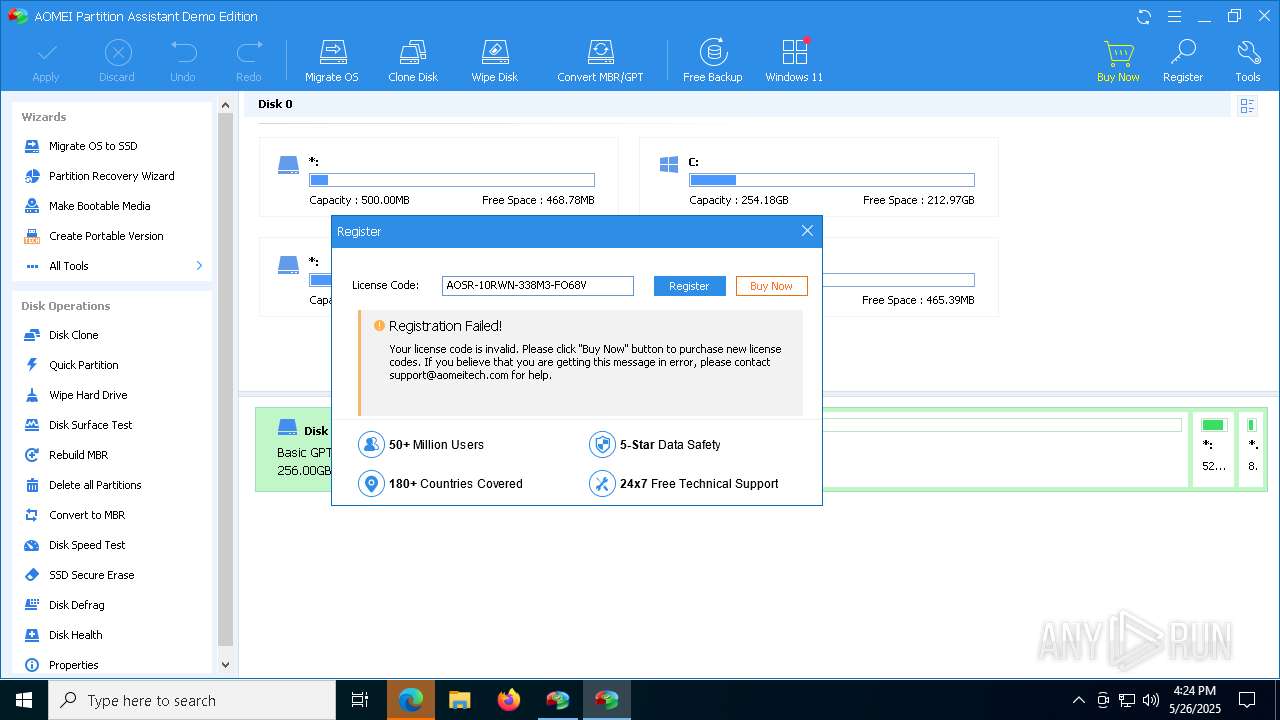Click the sidebar scroll up arrow
The width and height of the screenshot is (1280, 720).
225,106
